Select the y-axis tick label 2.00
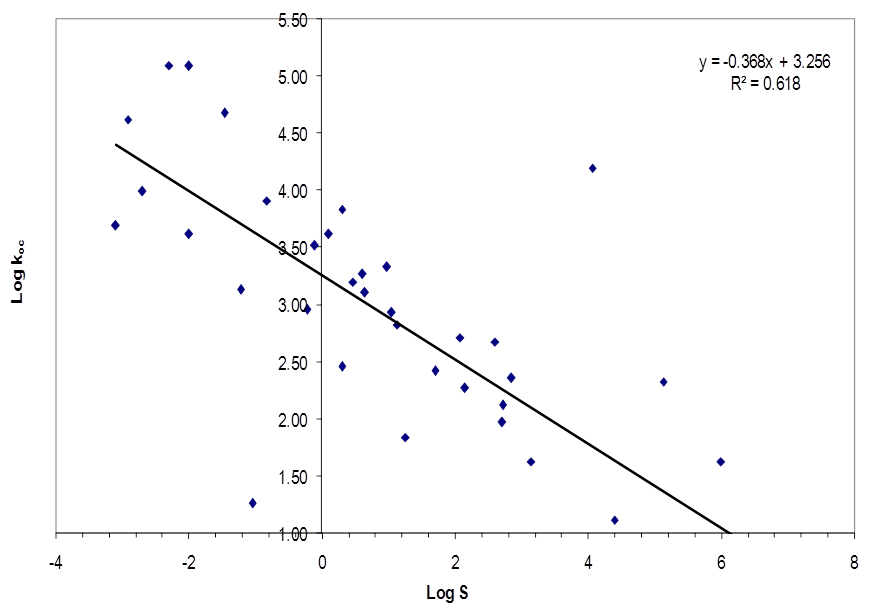The height and width of the screenshot is (608, 880). (302, 420)
